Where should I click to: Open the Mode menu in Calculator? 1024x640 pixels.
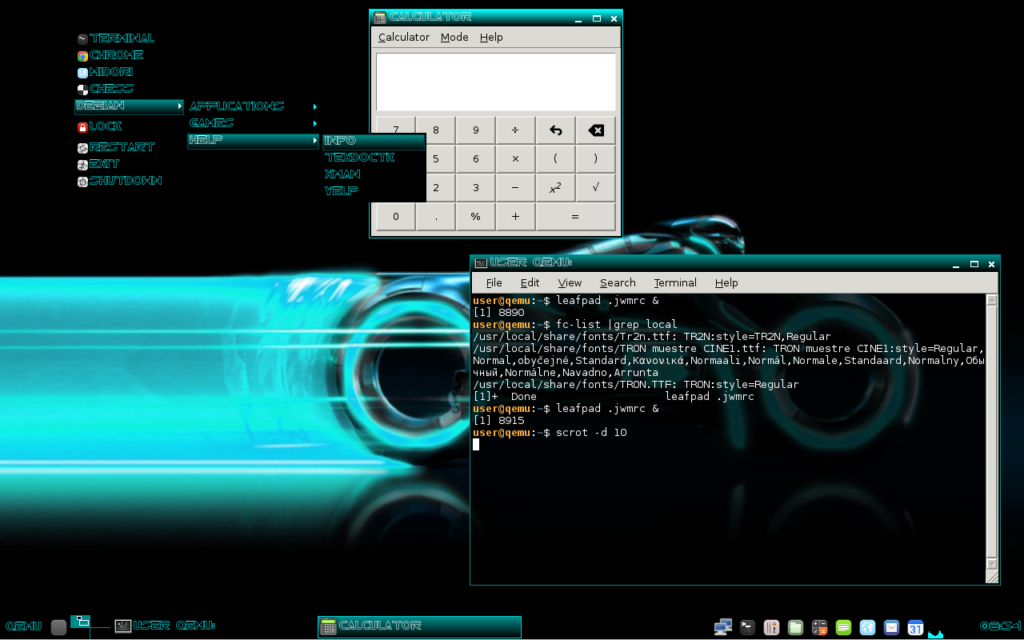click(x=454, y=37)
